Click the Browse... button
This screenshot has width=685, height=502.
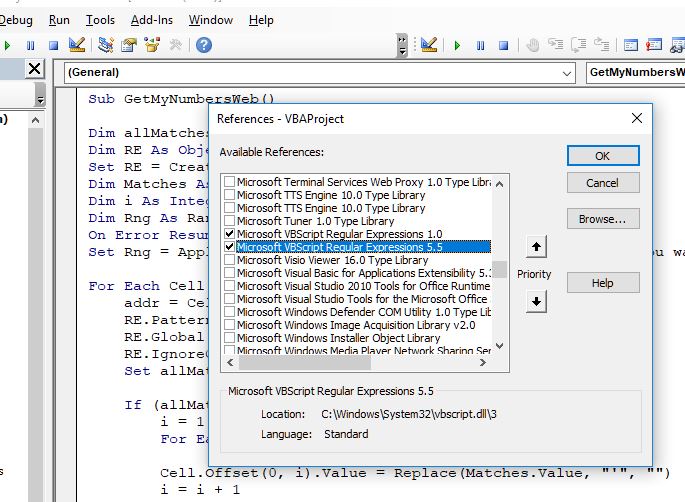pos(603,219)
